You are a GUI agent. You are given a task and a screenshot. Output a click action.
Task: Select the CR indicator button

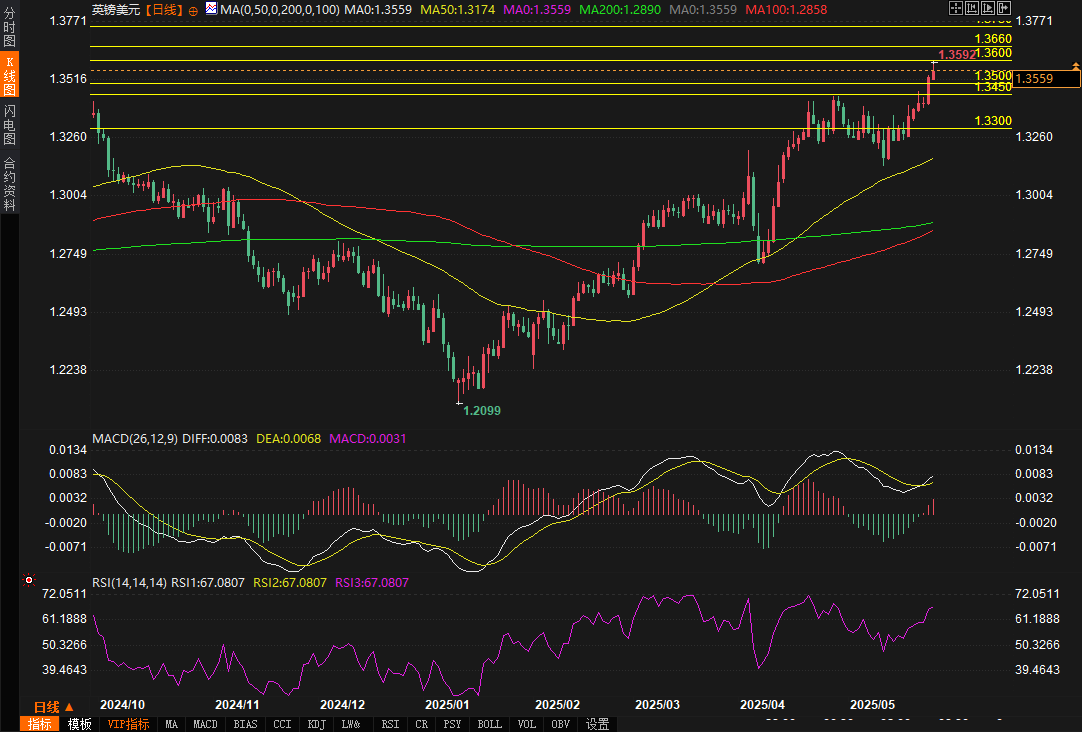point(421,724)
